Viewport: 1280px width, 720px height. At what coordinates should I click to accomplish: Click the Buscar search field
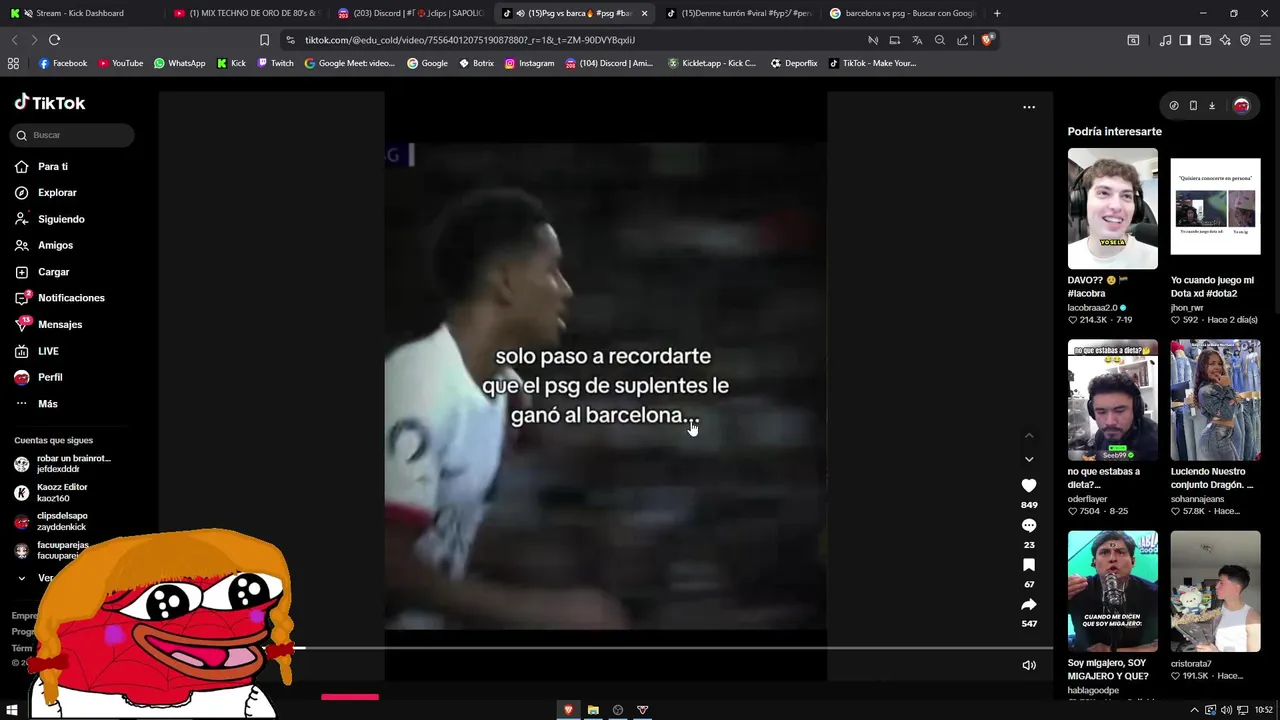click(x=72, y=135)
